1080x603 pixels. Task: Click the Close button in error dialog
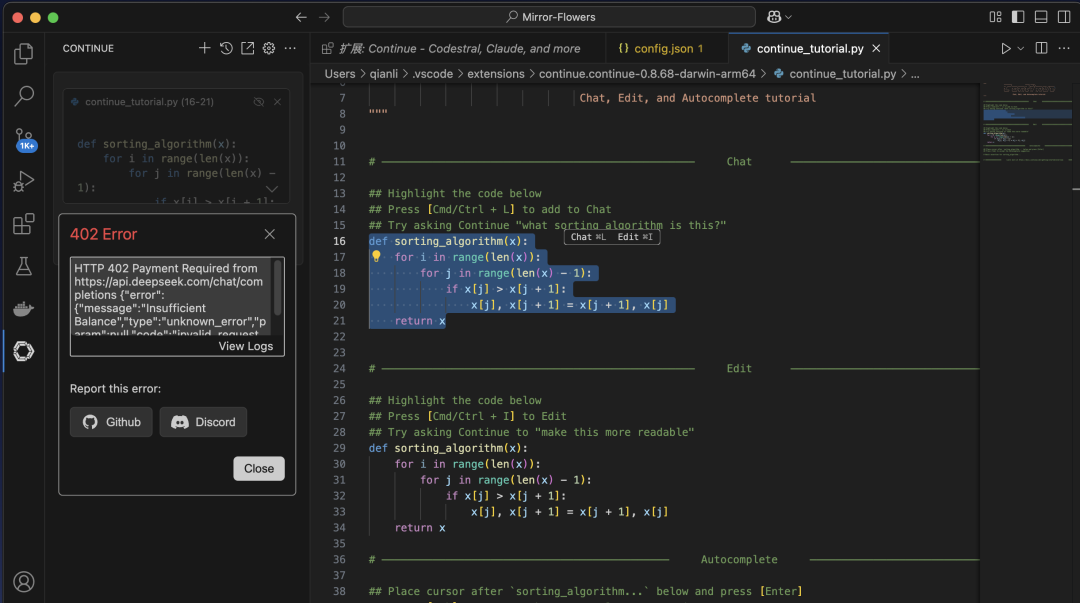[x=259, y=469]
